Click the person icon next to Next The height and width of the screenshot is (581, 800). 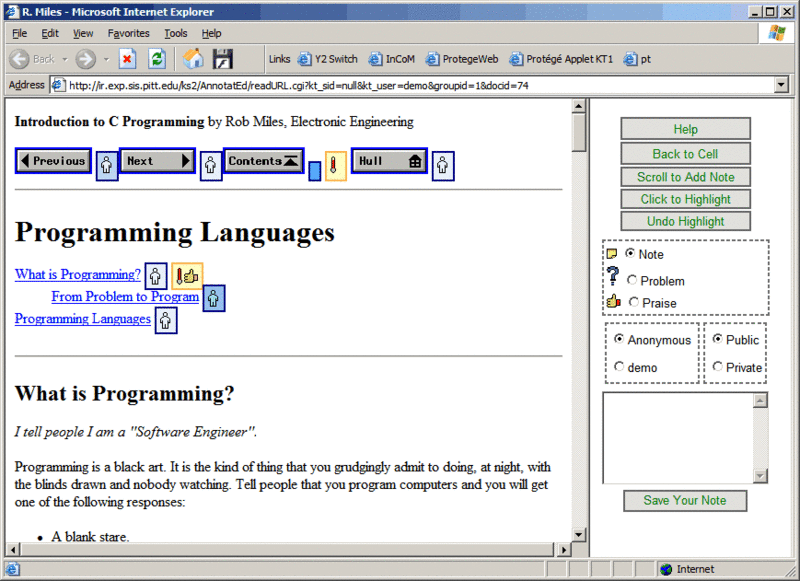[x=211, y=165]
